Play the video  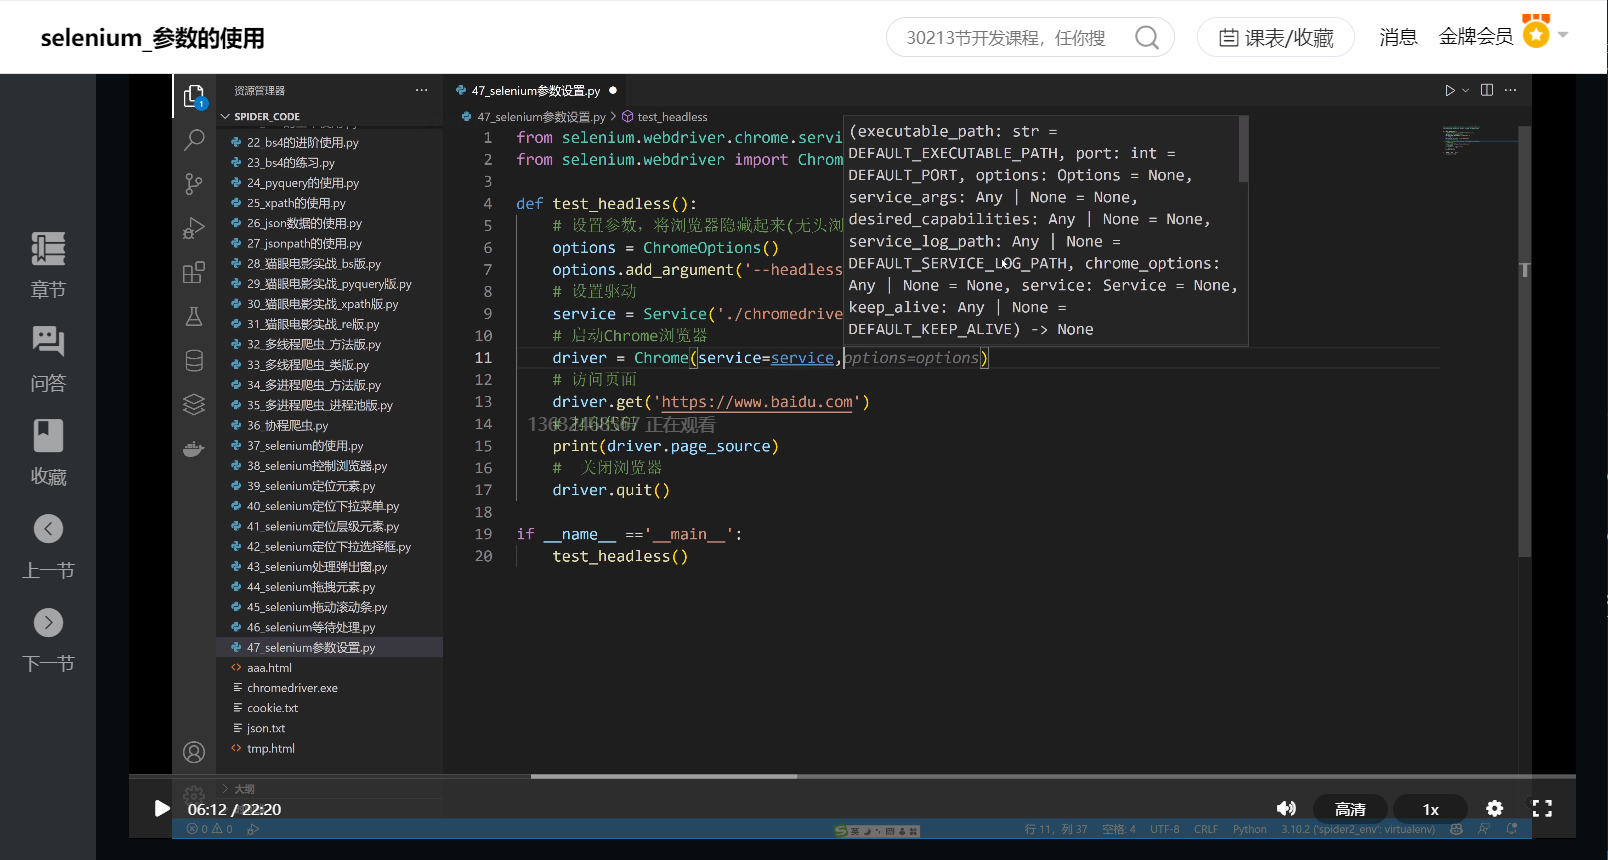coord(161,808)
